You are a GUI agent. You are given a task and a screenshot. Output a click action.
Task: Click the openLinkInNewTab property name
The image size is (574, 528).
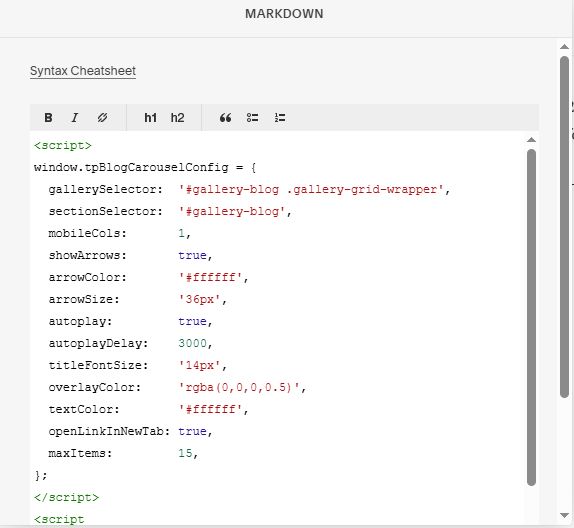pos(109,431)
